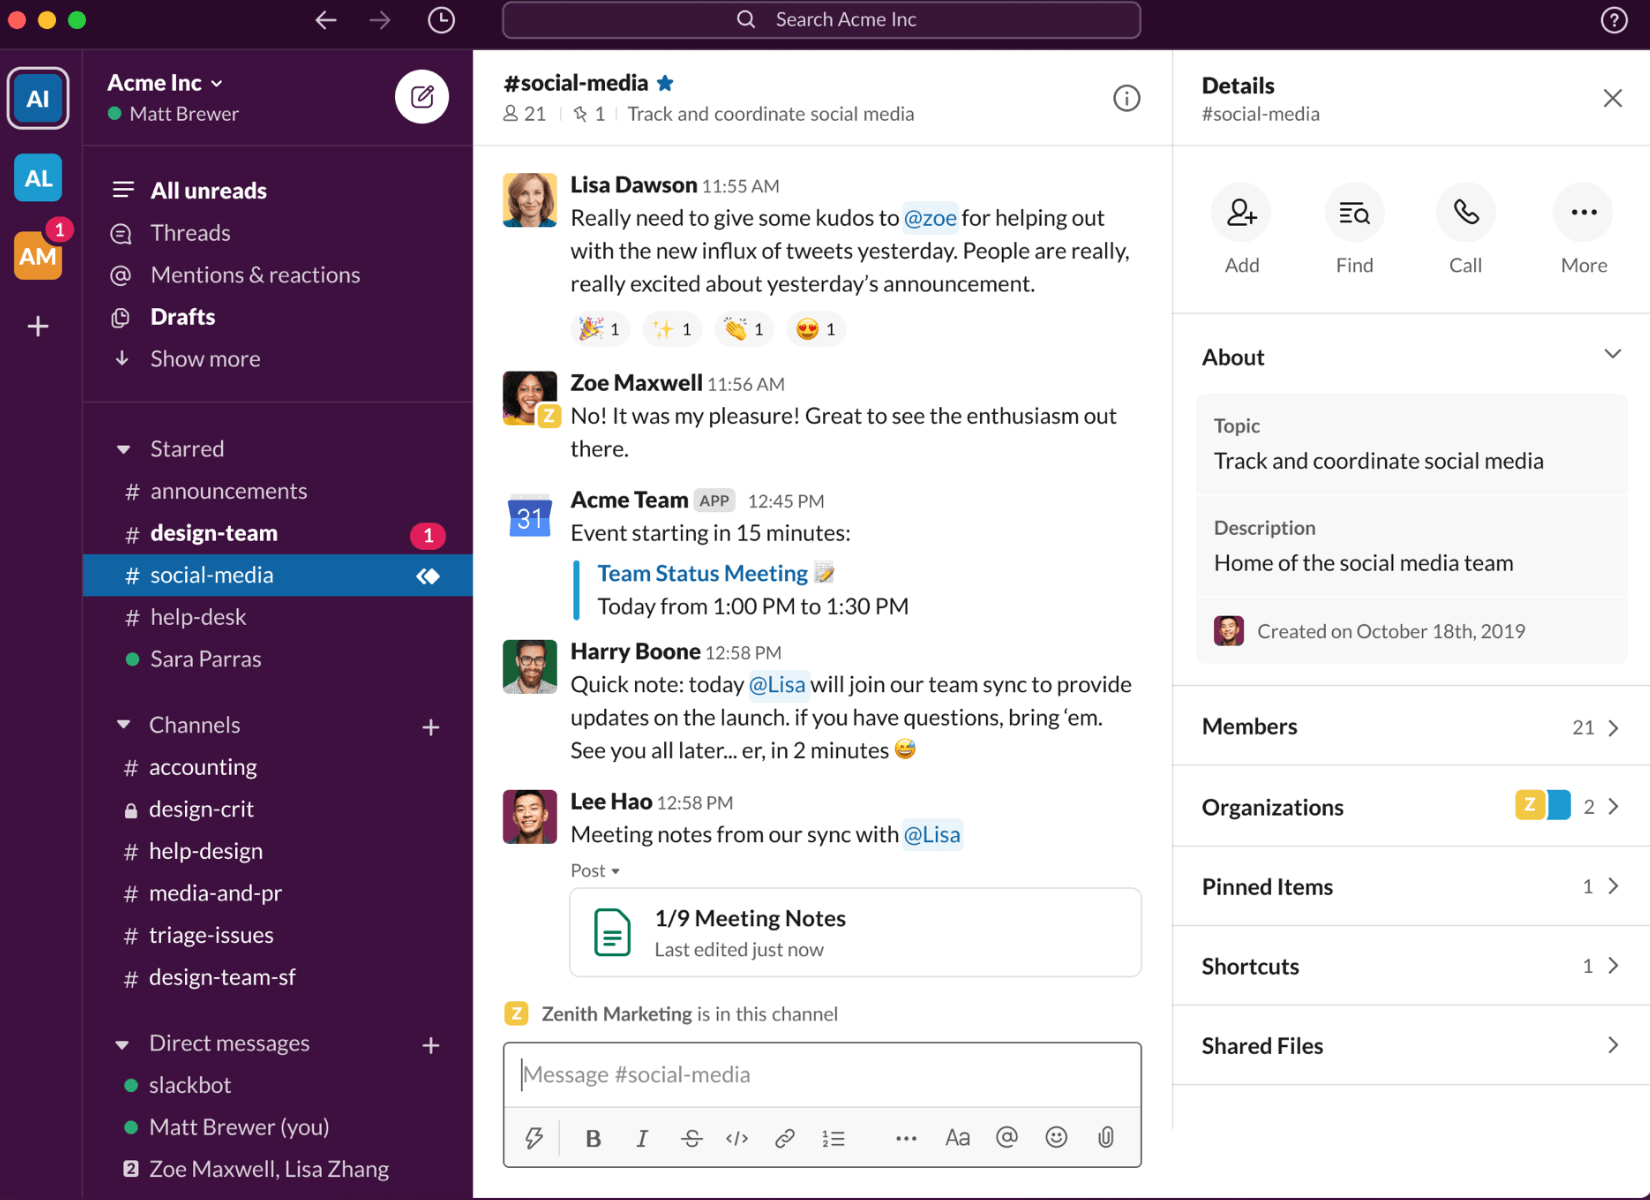The width and height of the screenshot is (1650, 1200).
Task: Click the Message #social-media input field
Action: (821, 1074)
